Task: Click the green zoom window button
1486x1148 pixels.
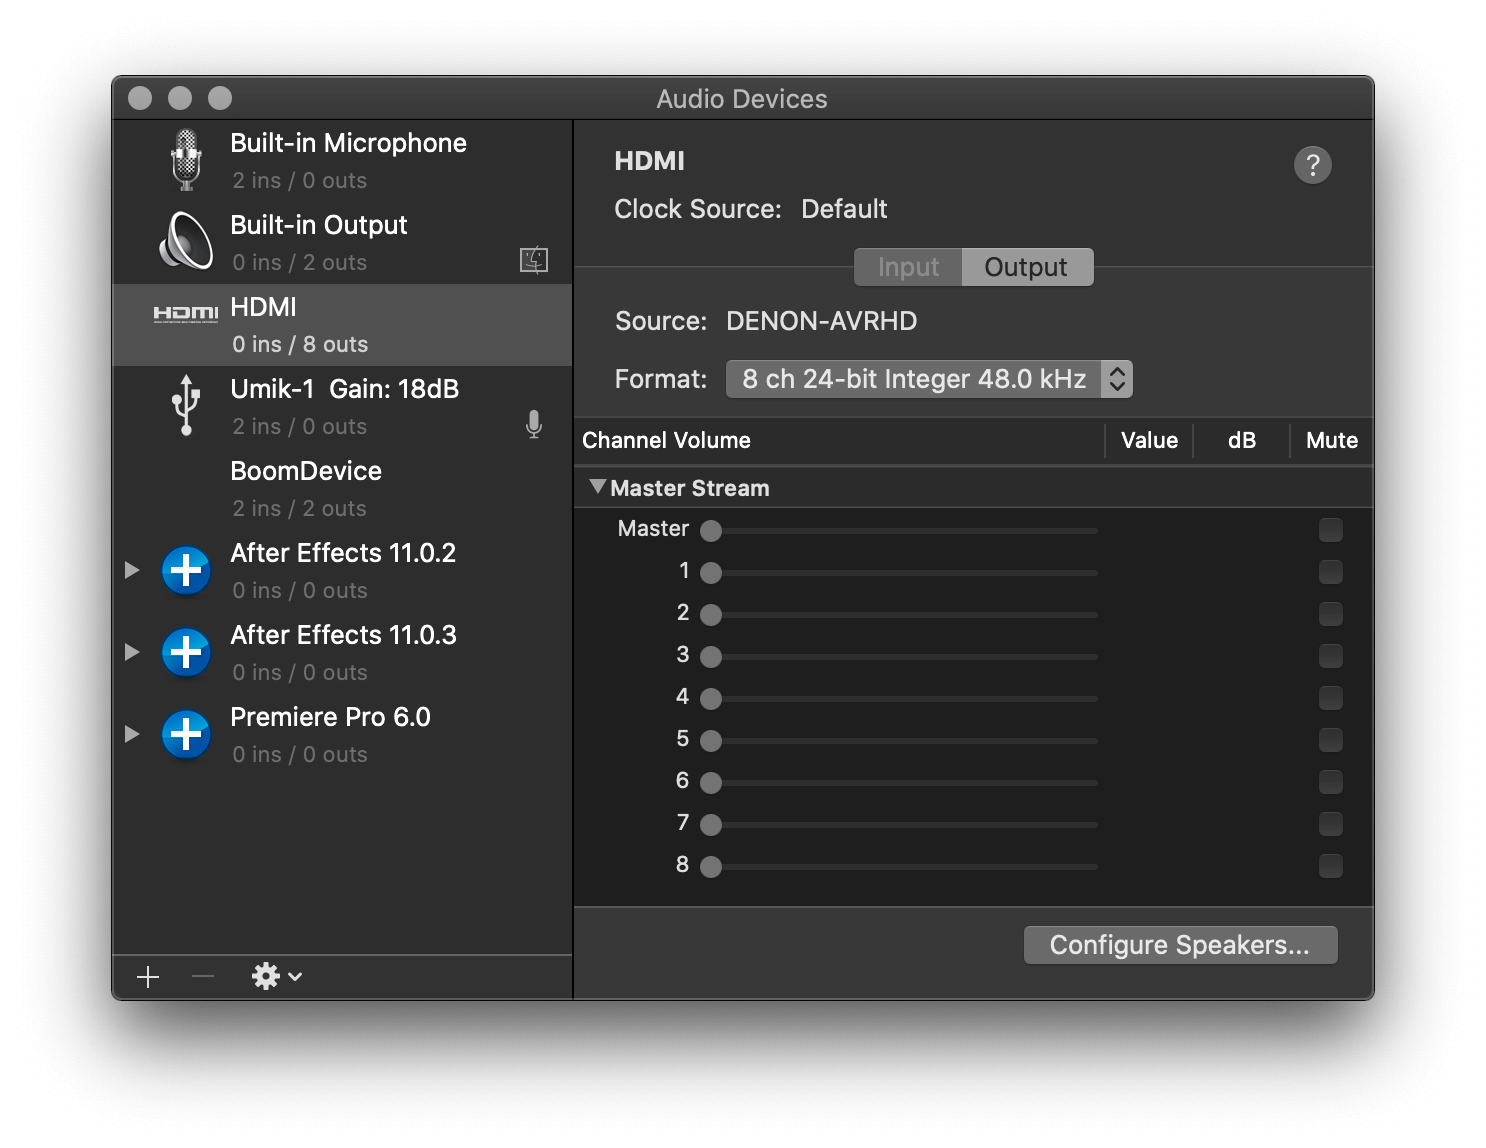Action: pos(220,98)
